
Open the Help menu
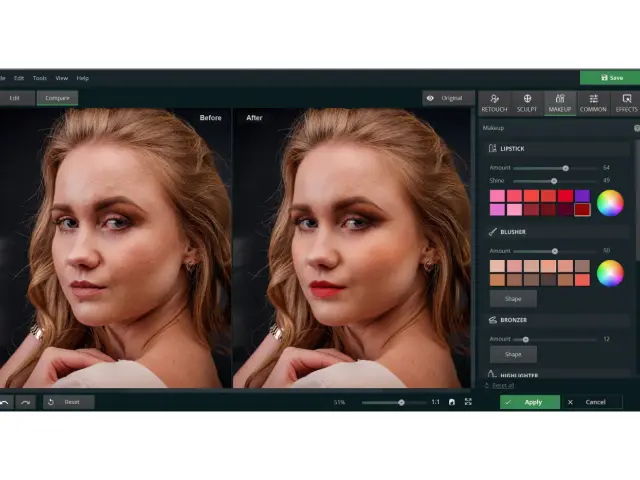(x=82, y=78)
